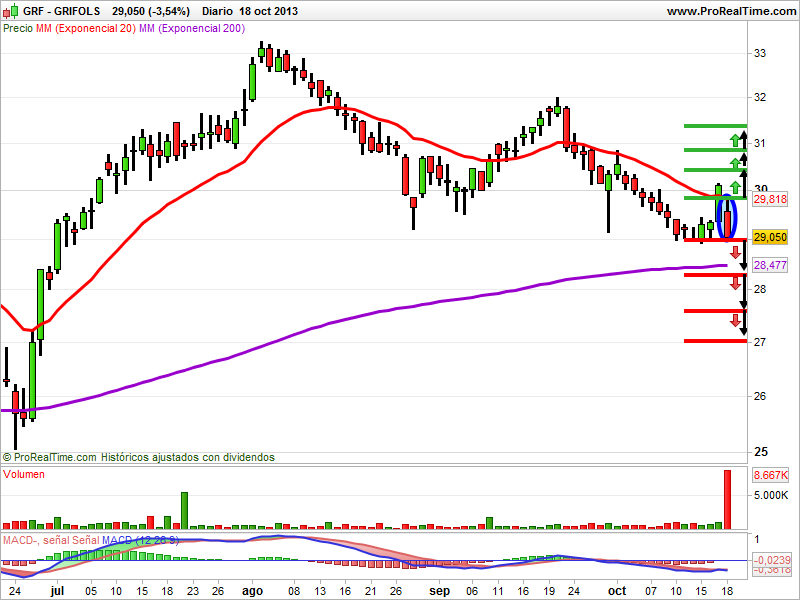
Task: Click the sep month label on time axis
Action: tap(439, 591)
